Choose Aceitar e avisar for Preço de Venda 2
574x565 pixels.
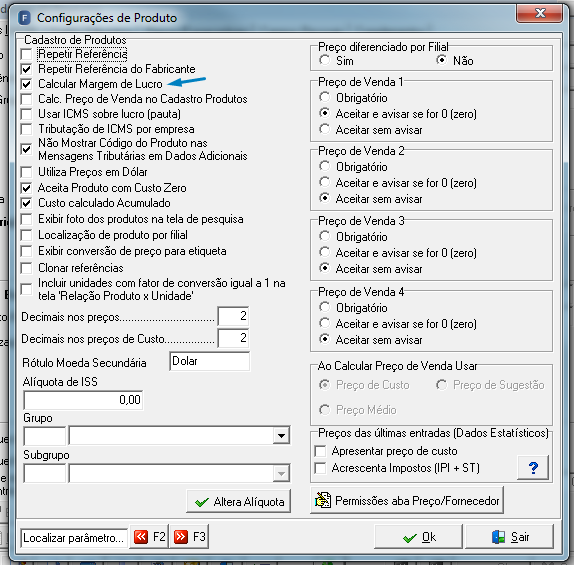tap(324, 182)
